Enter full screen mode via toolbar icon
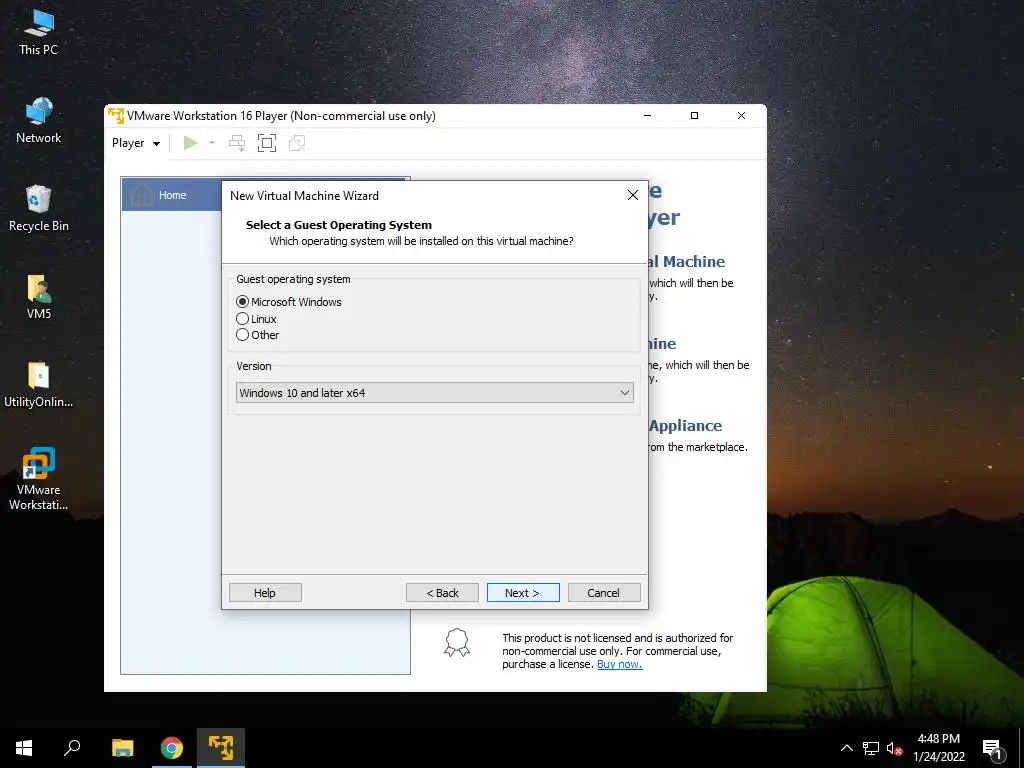Viewport: 1024px width, 768px height. click(x=266, y=143)
